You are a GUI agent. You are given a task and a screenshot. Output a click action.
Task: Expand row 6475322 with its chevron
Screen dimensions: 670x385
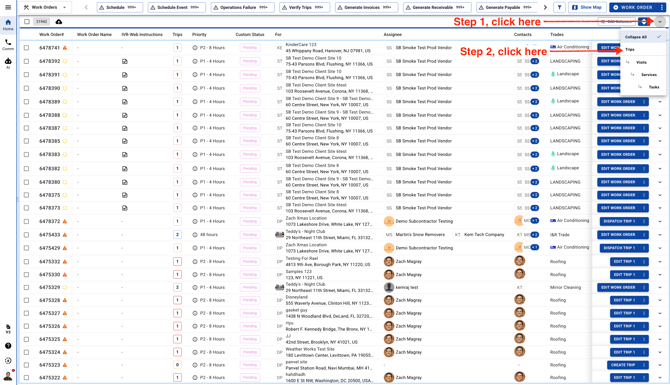tap(660, 378)
